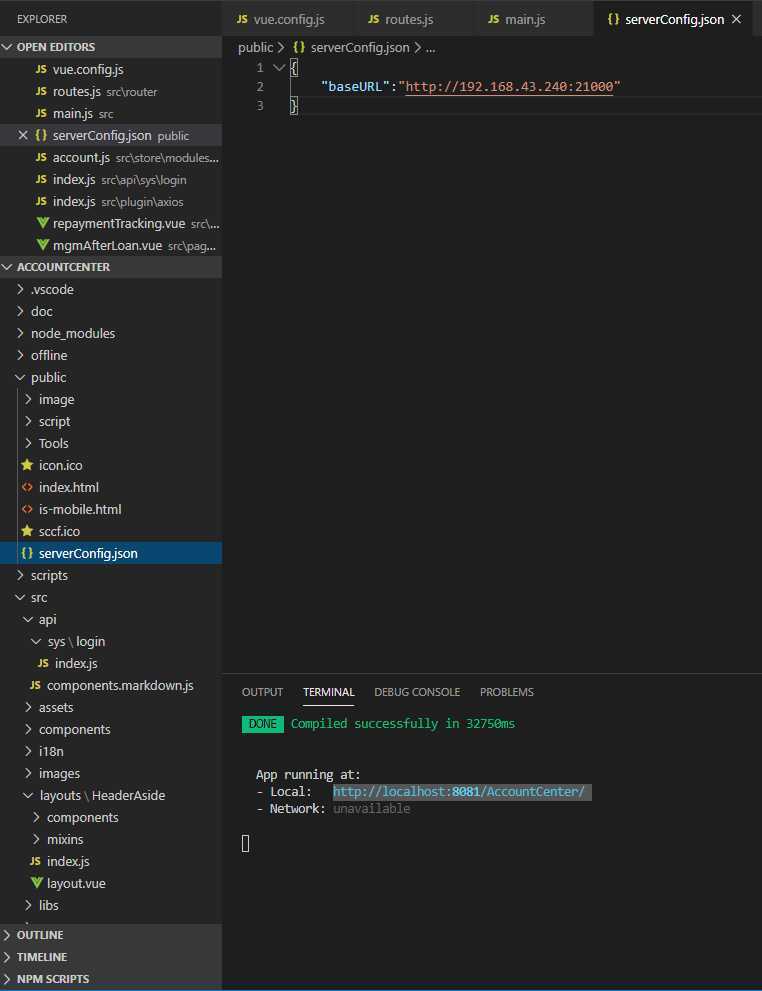Switch to the TERMINAL panel tab
762x991 pixels.
click(x=329, y=692)
